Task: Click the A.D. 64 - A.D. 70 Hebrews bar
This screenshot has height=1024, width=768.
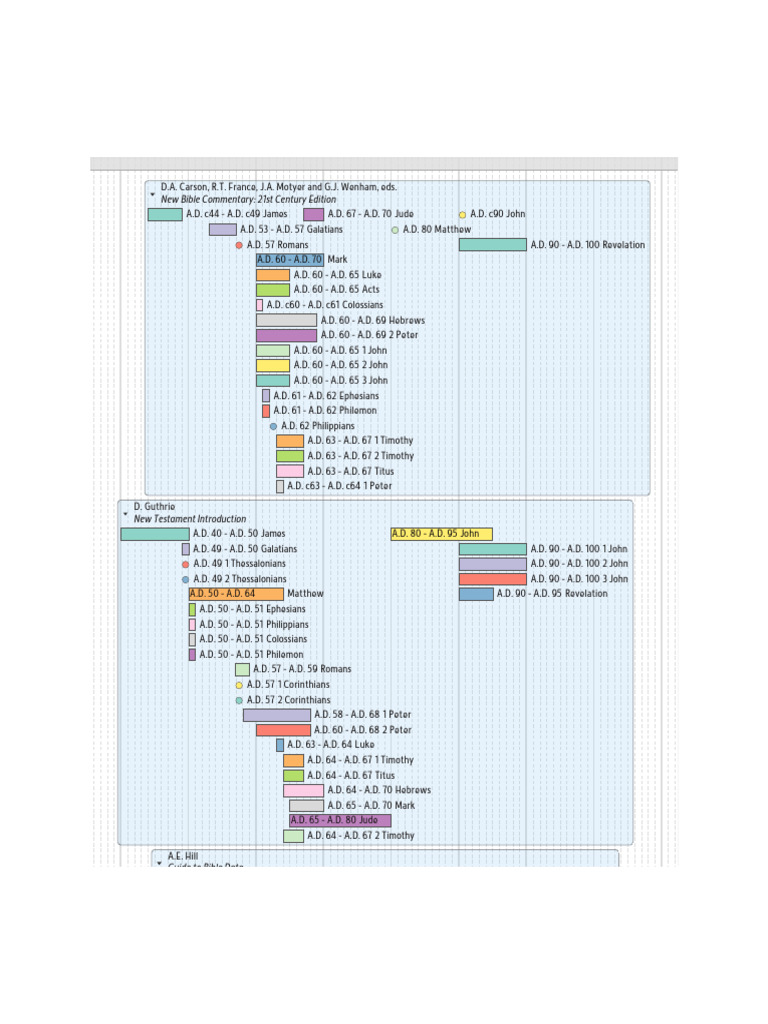Action: click(304, 791)
